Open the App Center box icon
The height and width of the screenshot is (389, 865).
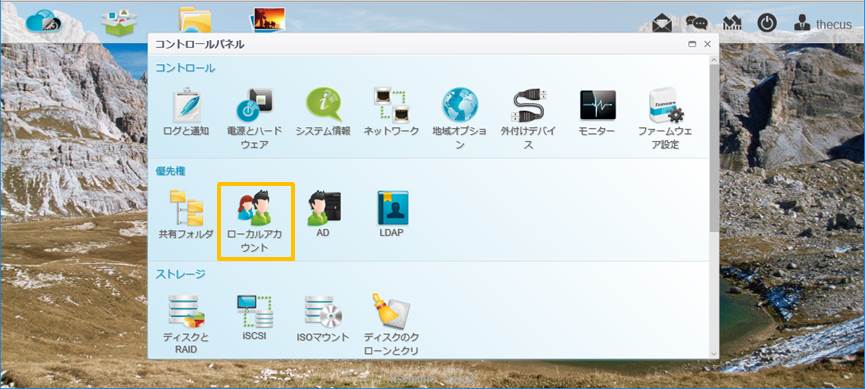pos(119,22)
